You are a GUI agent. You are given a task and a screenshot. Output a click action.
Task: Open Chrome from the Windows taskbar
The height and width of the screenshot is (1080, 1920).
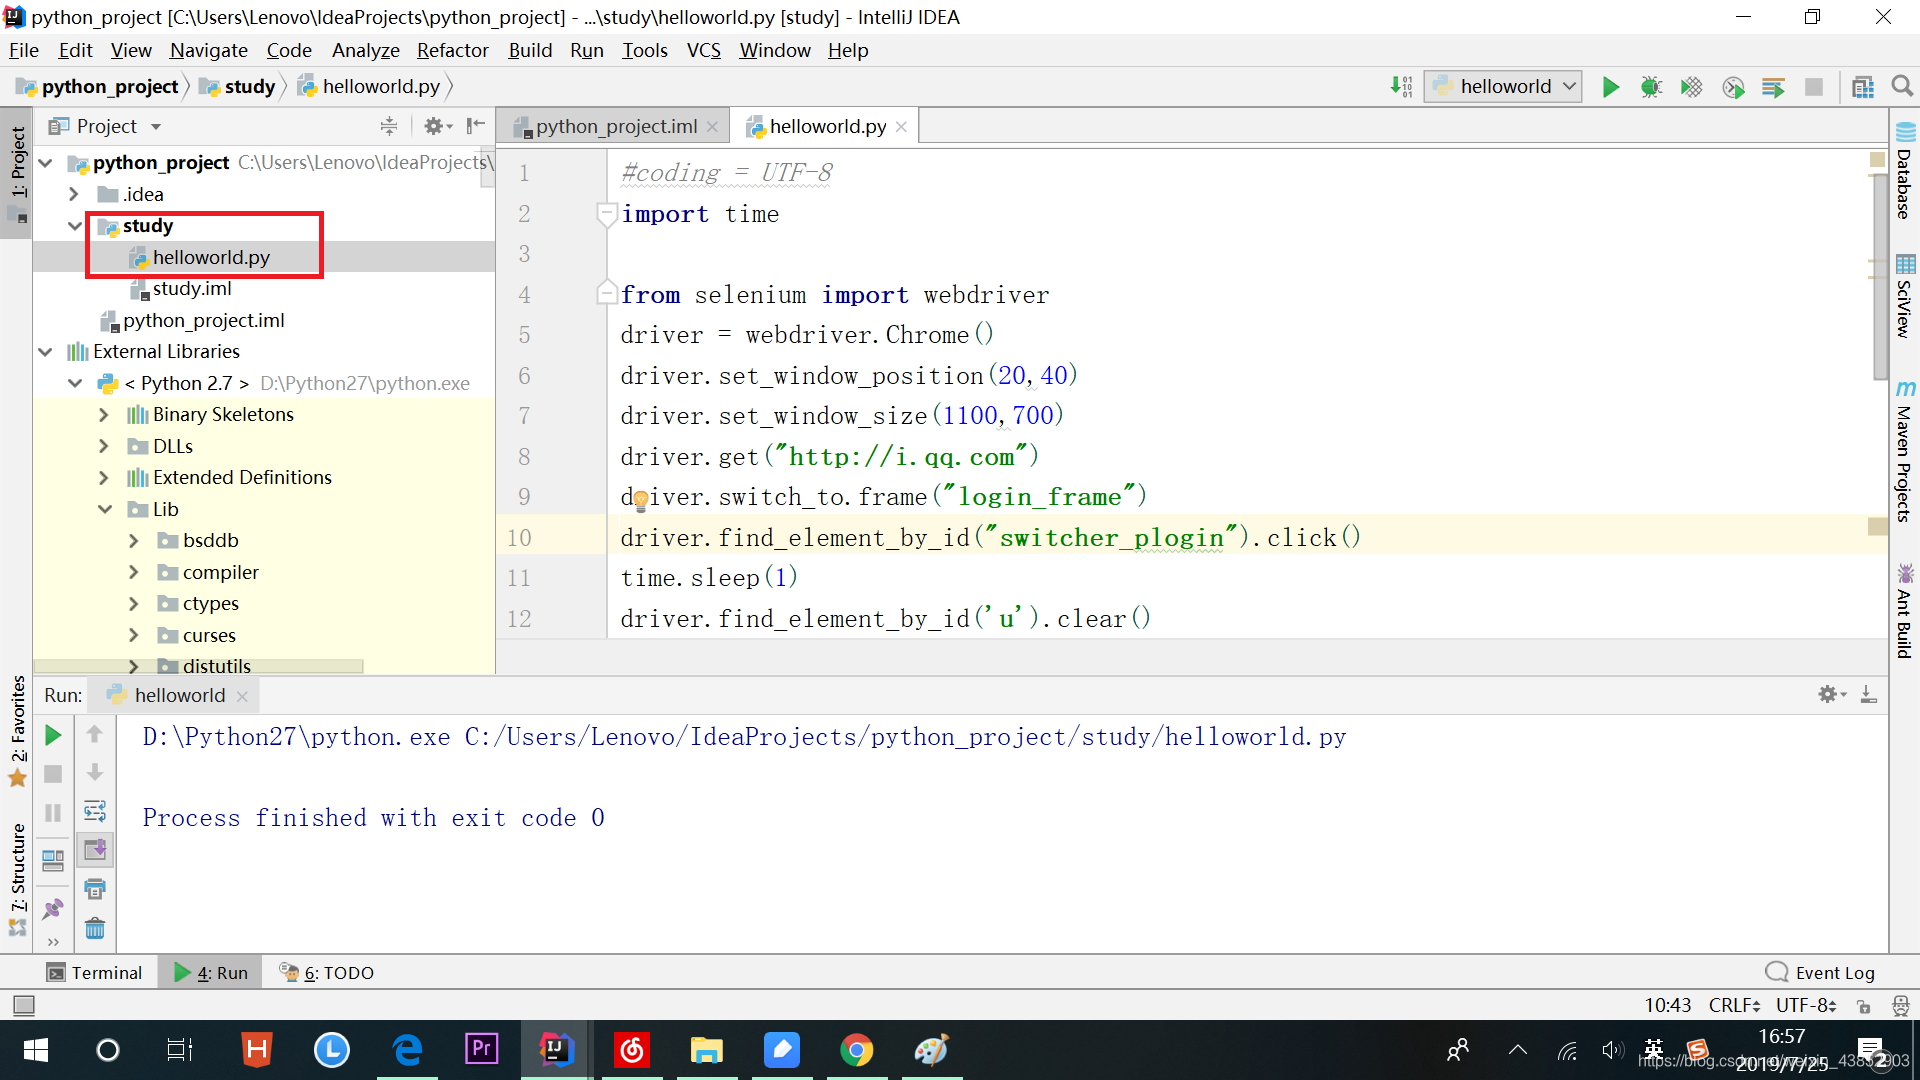click(x=856, y=1050)
